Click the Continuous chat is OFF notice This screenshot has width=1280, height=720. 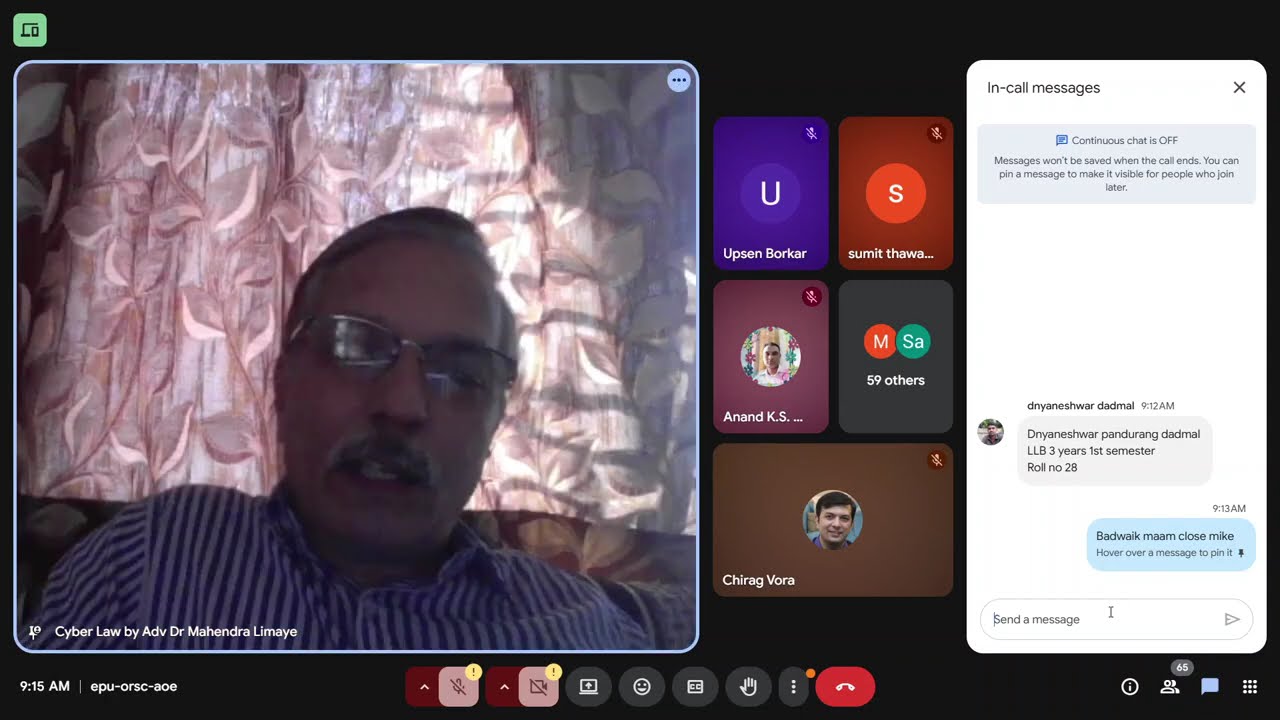click(1116, 164)
